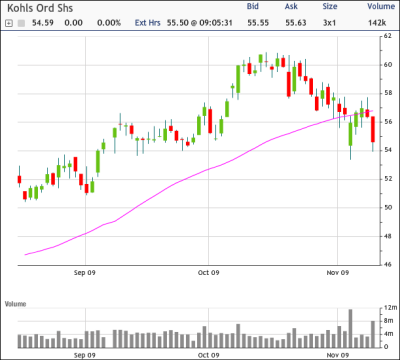Screen dimensions: 400x360
Task: Click the Size column header
Action: pos(330,6)
